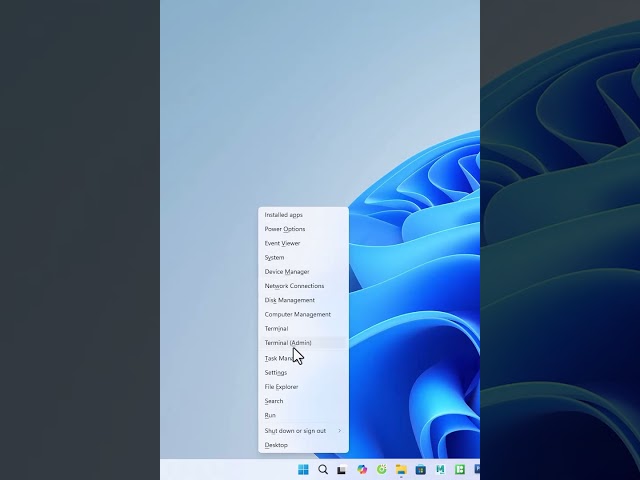Open taskbar Search magnifier icon

(x=323, y=469)
